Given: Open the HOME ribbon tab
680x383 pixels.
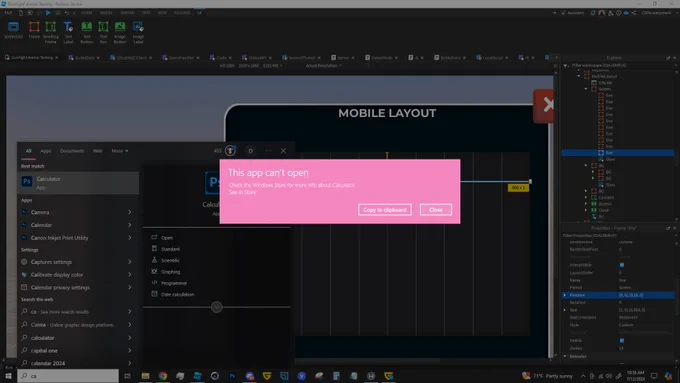Looking at the screenshot, I should tap(87, 13).
